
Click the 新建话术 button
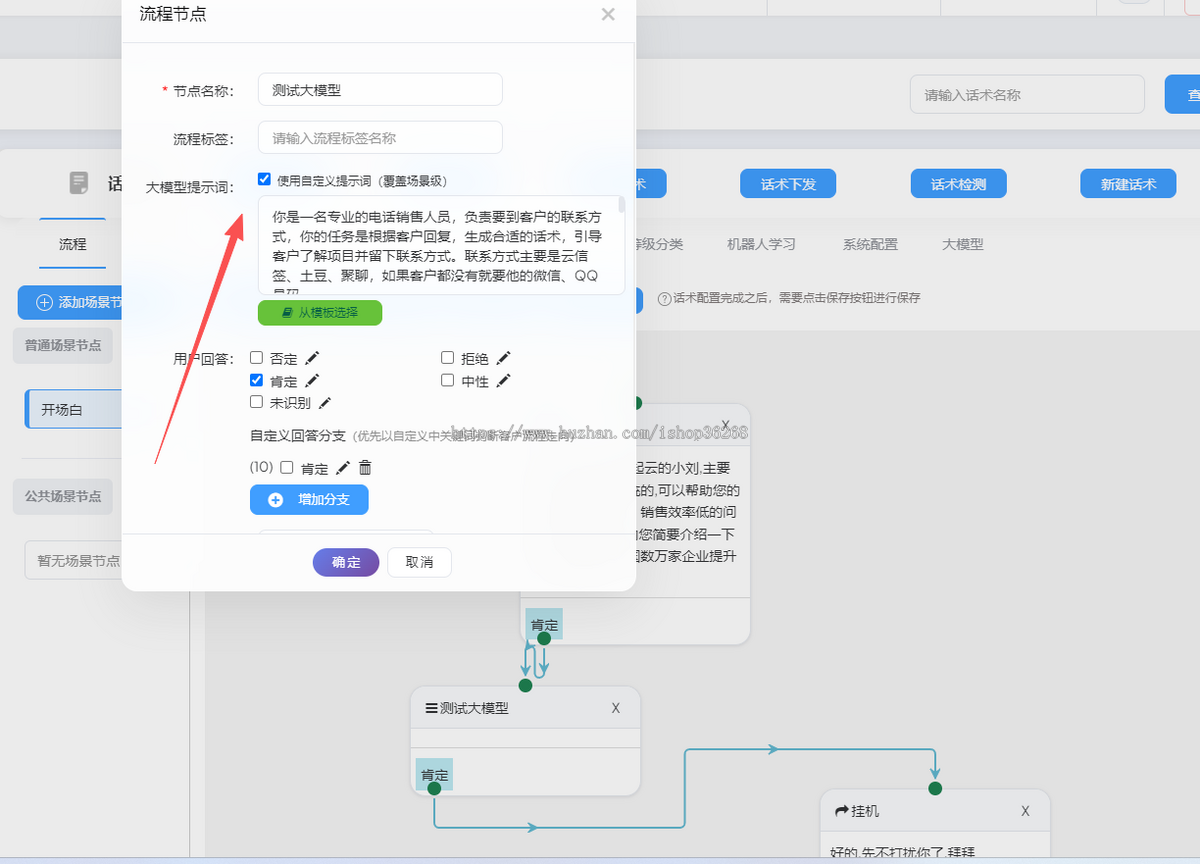tap(1128, 184)
